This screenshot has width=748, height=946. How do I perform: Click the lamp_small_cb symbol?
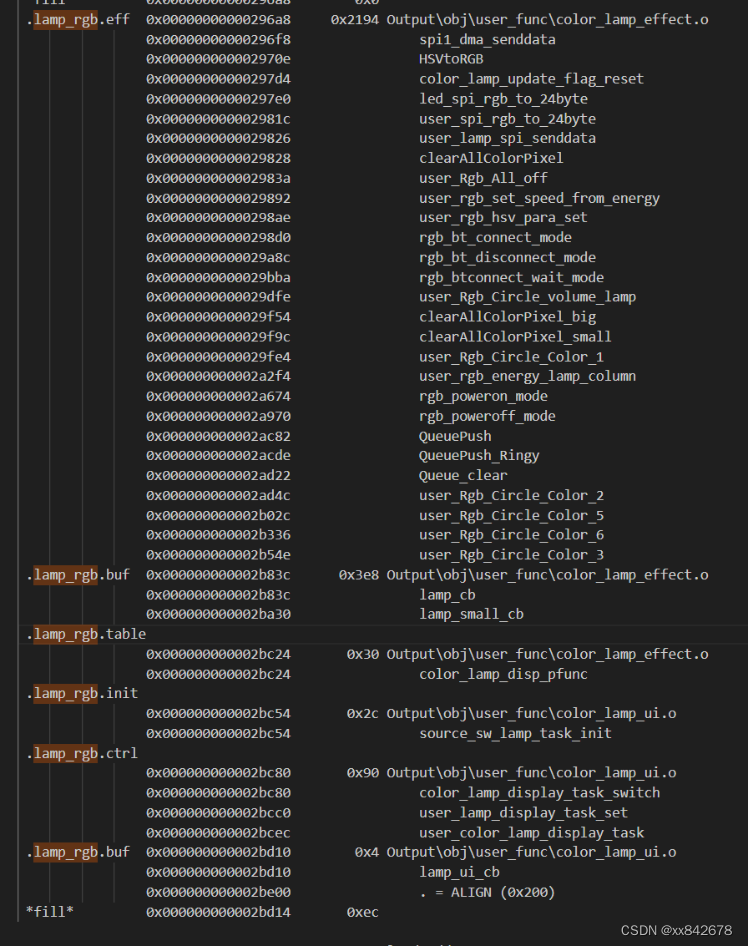(x=471, y=614)
